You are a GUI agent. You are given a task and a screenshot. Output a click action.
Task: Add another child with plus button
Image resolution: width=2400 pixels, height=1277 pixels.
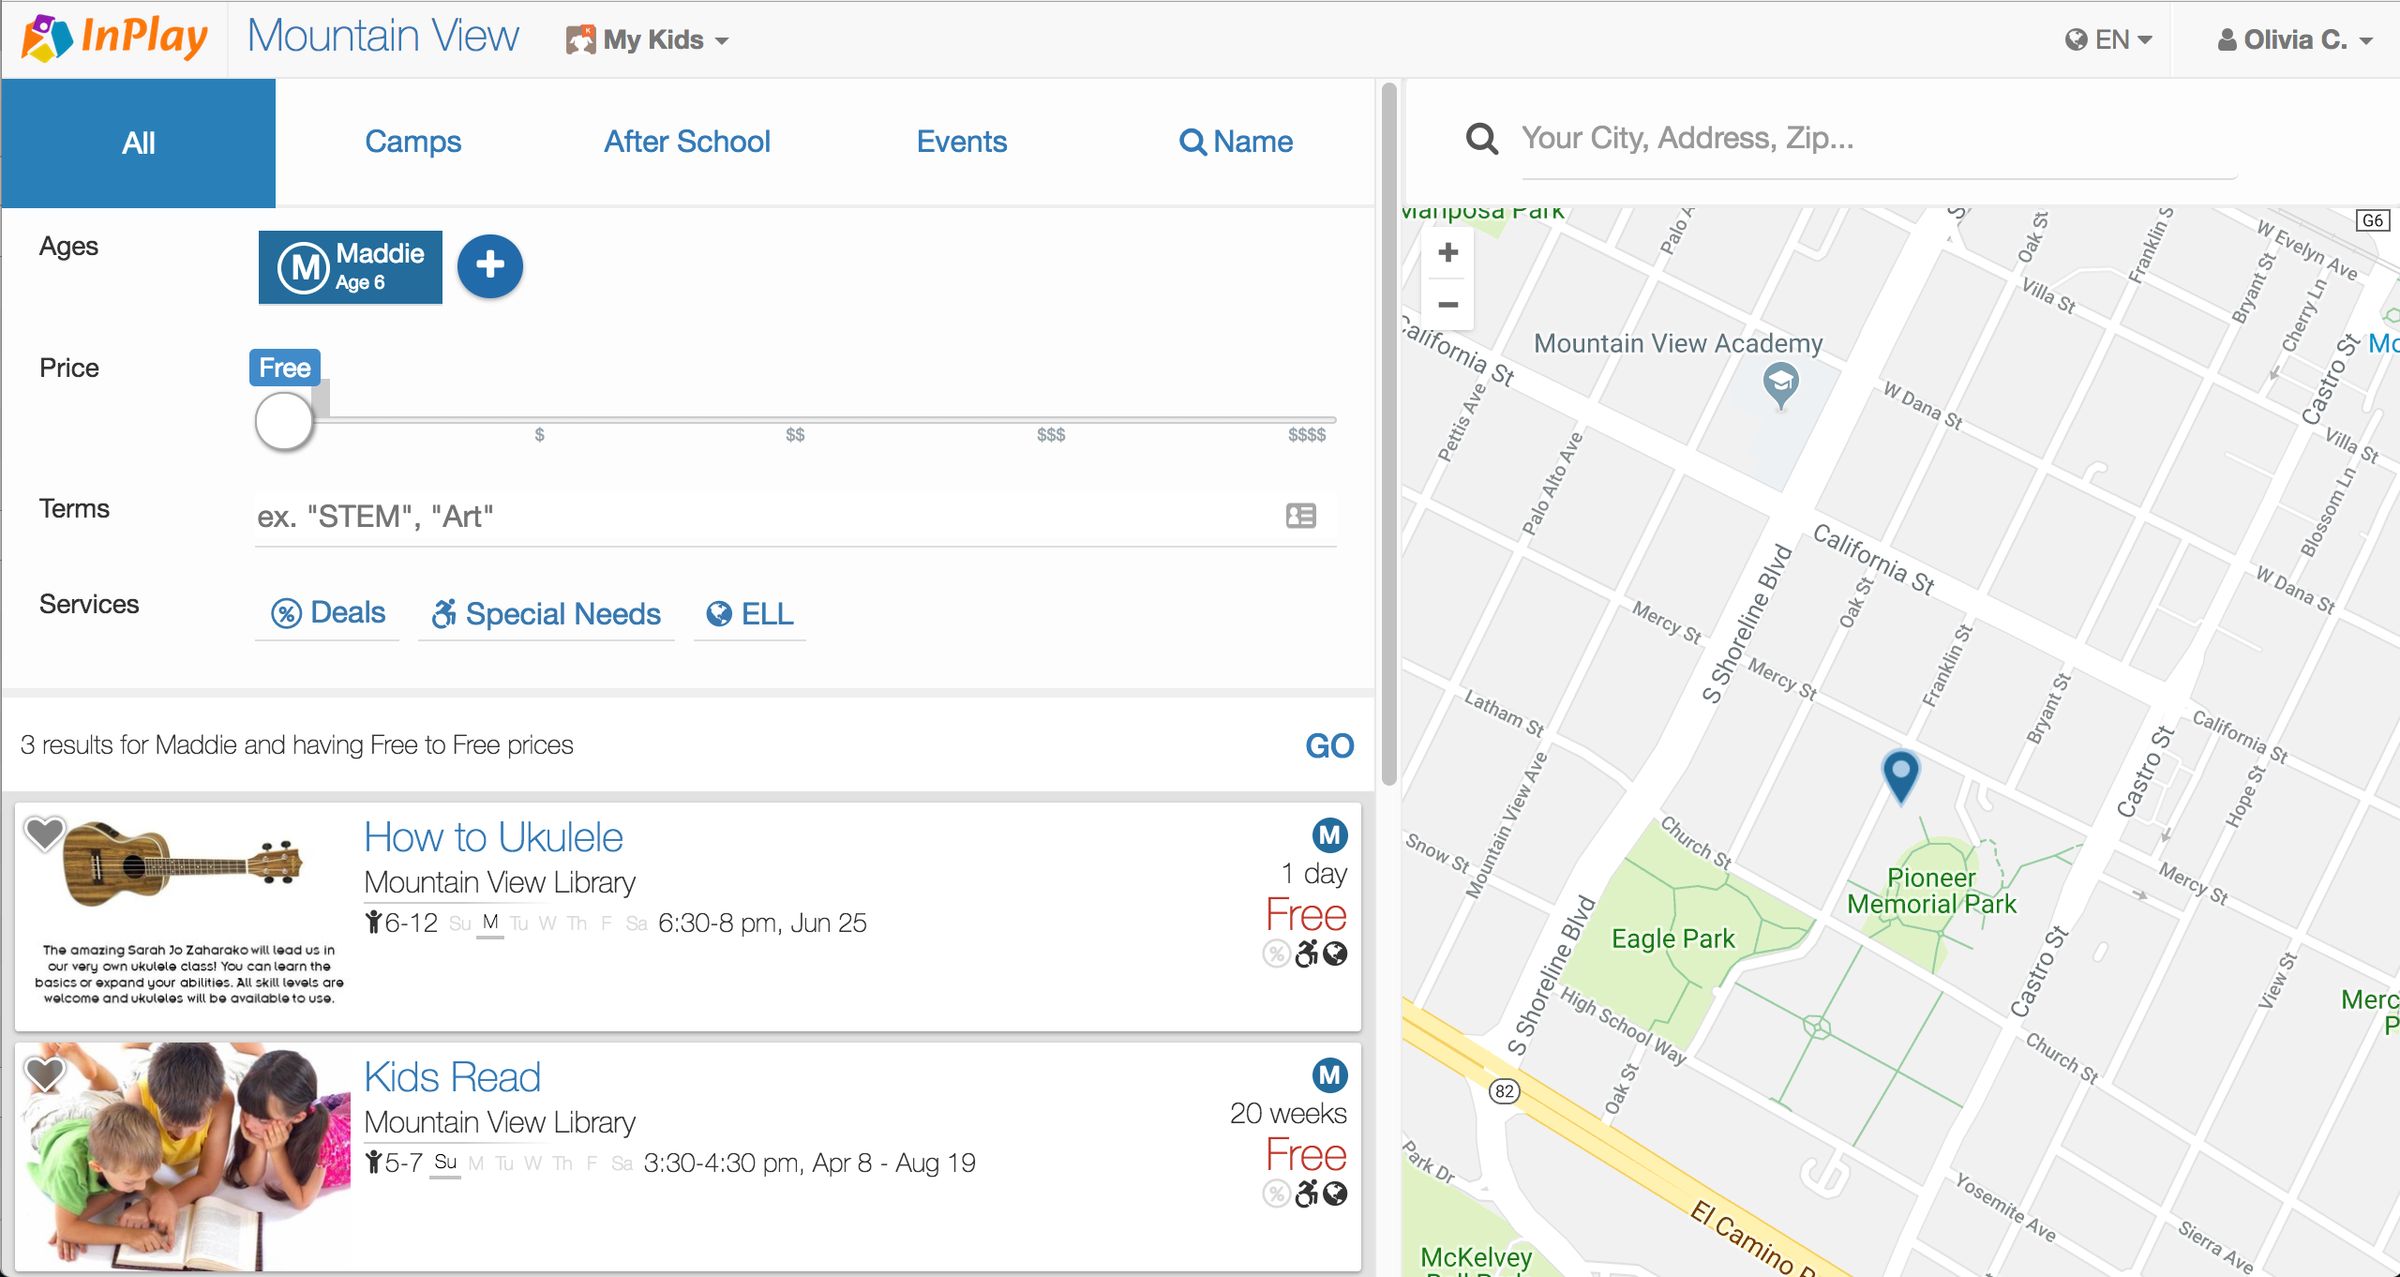[489, 266]
